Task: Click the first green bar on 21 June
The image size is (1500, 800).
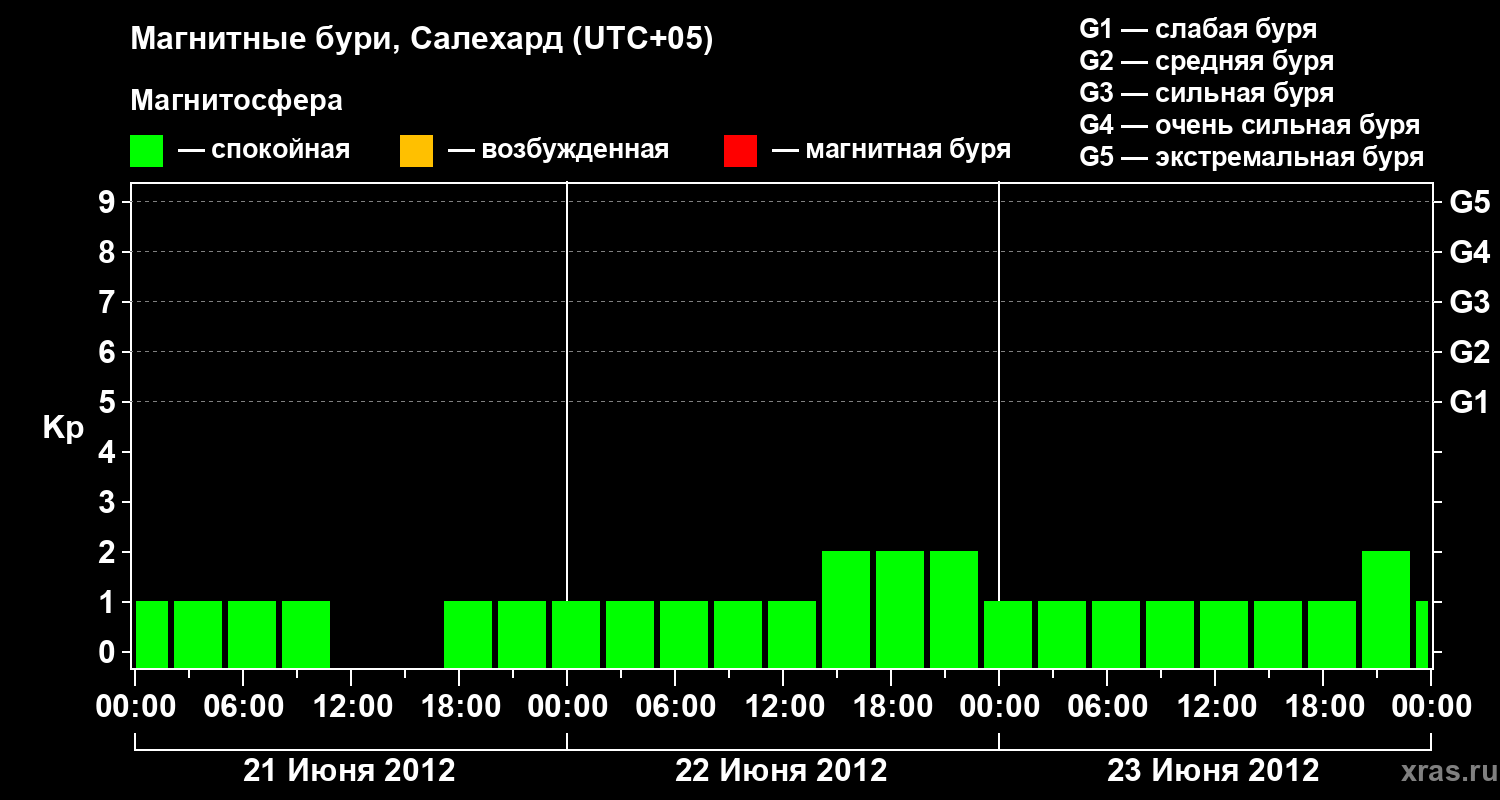Action: click(152, 634)
